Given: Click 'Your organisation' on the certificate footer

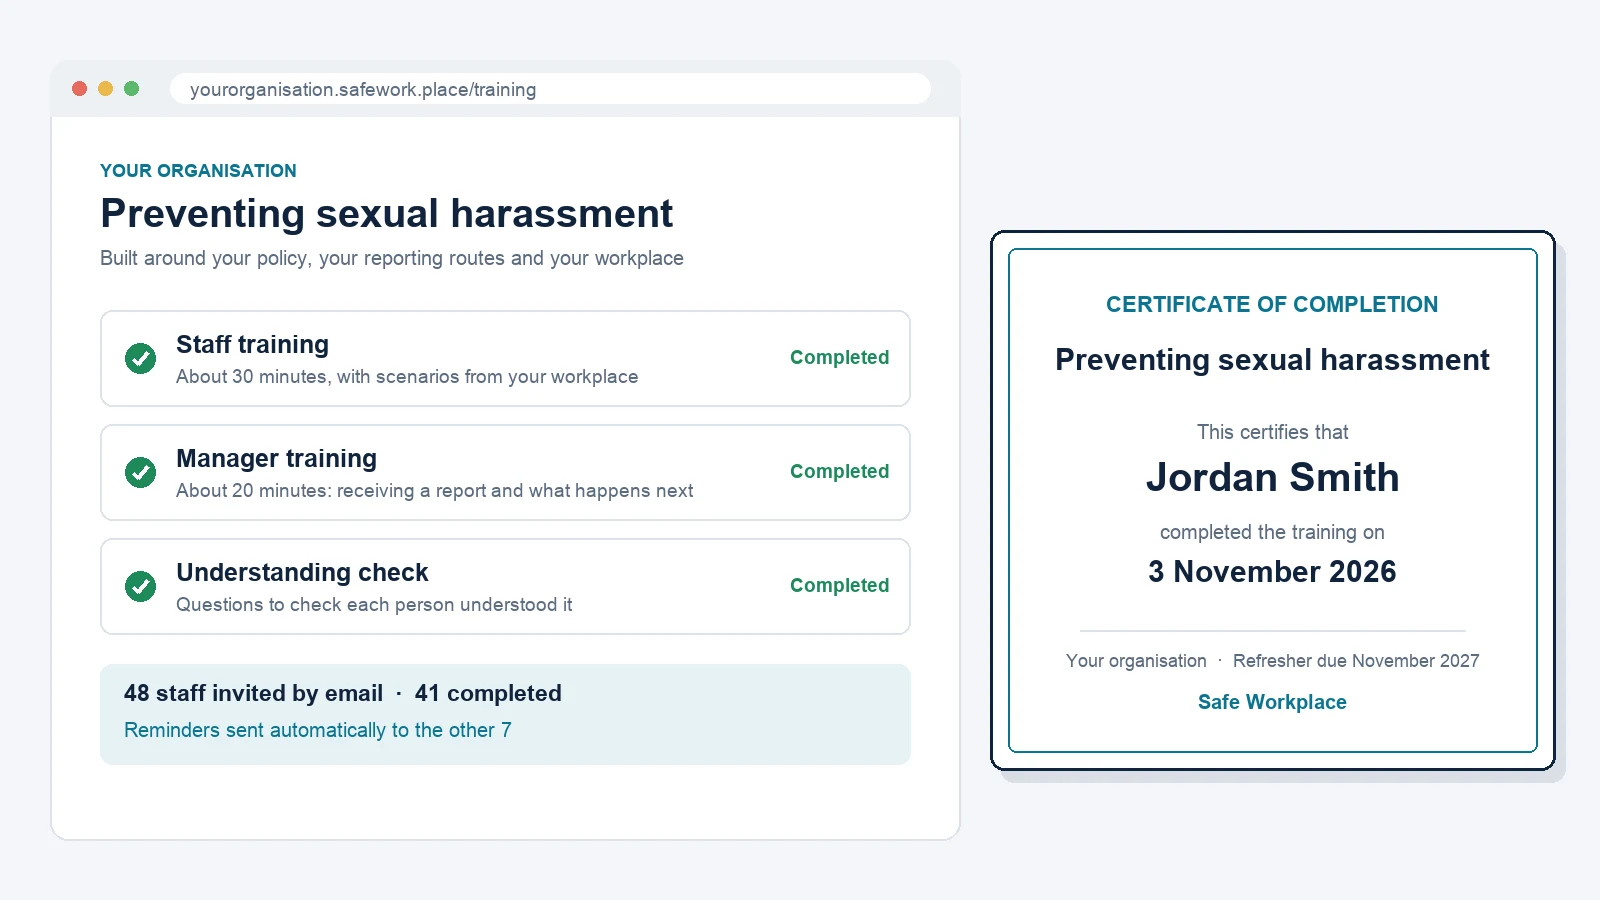Looking at the screenshot, I should click(1136, 661).
